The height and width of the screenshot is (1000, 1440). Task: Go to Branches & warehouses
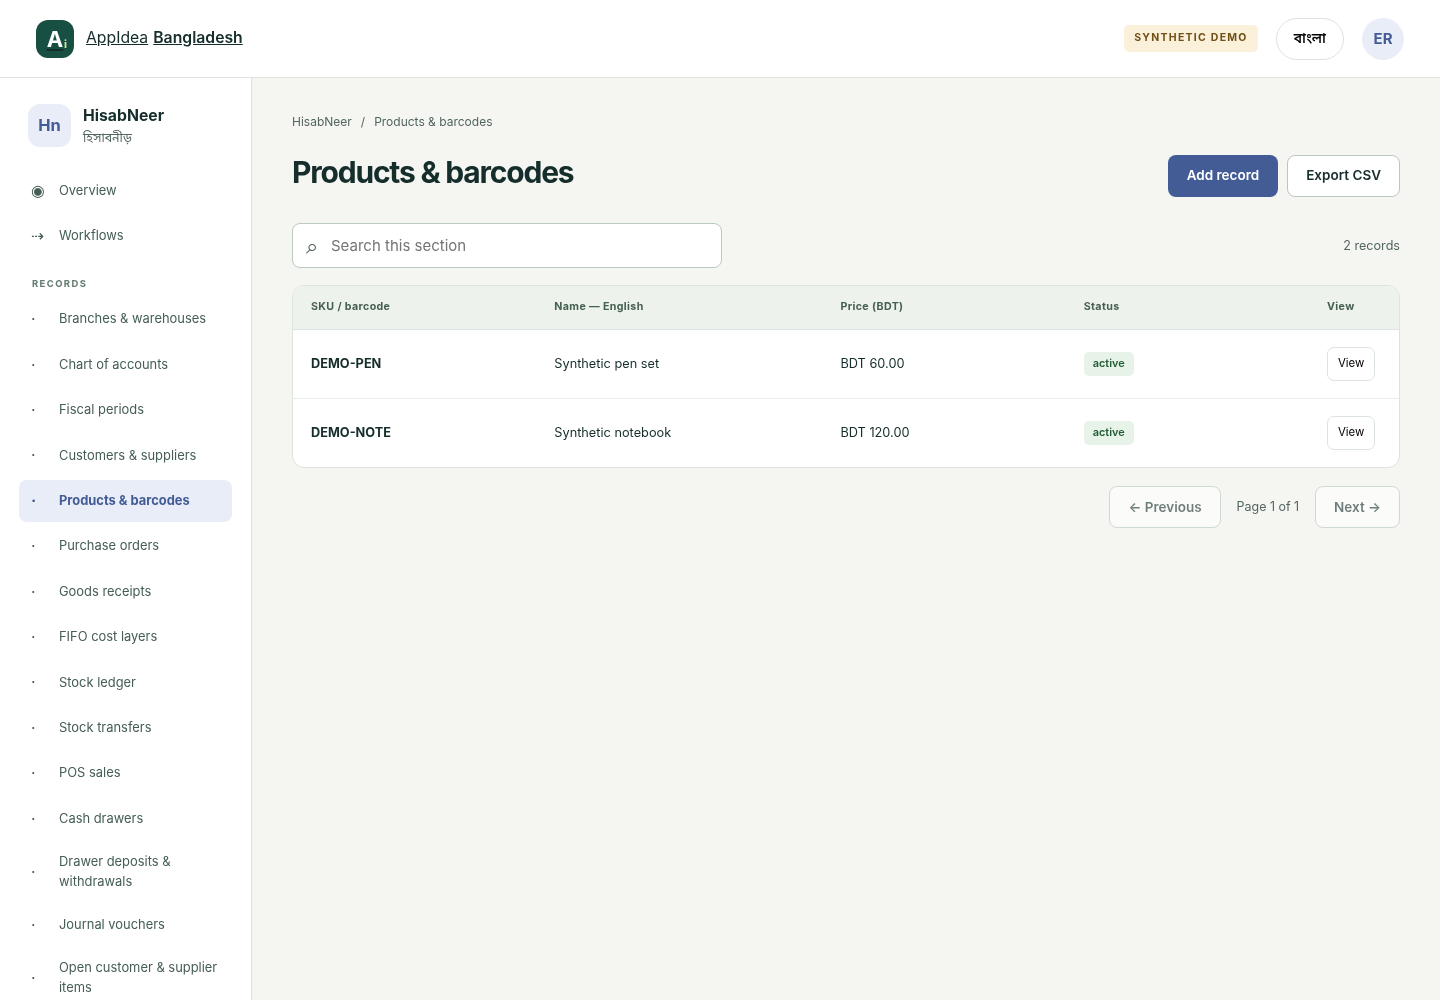point(125,319)
